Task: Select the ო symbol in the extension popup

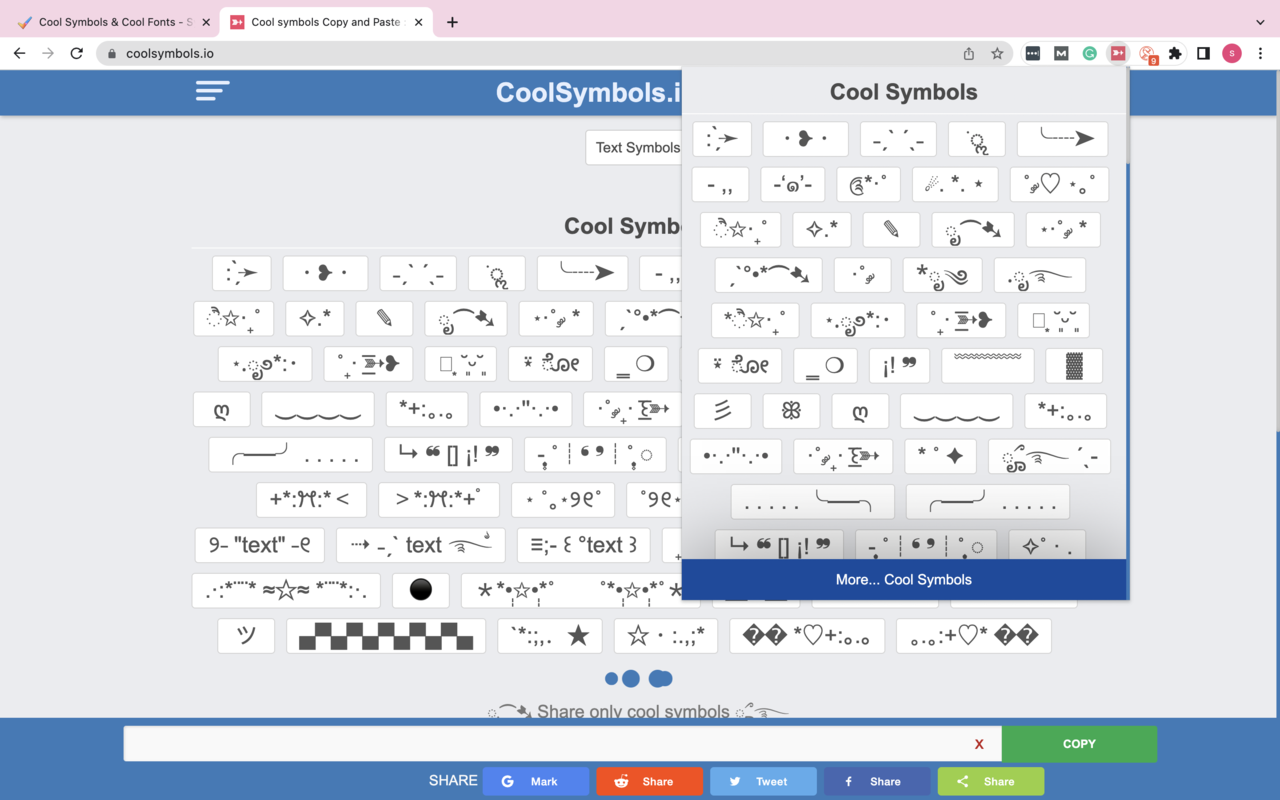Action: 860,411
